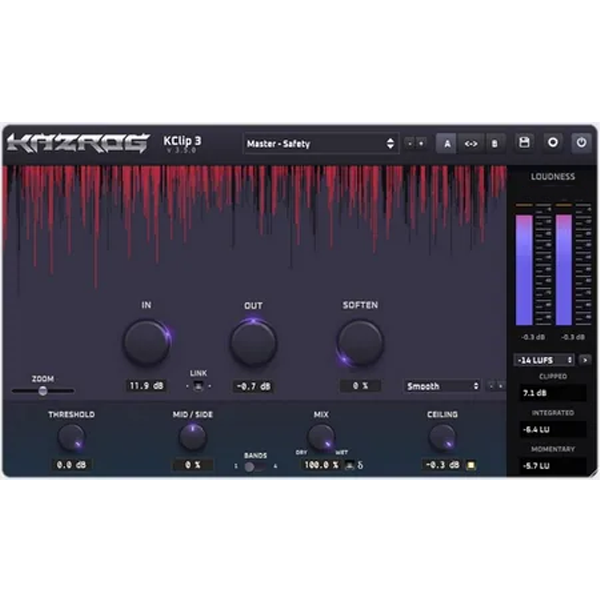Toggle the Bands switch between 1 and 4
600x600 pixels.
(254, 466)
